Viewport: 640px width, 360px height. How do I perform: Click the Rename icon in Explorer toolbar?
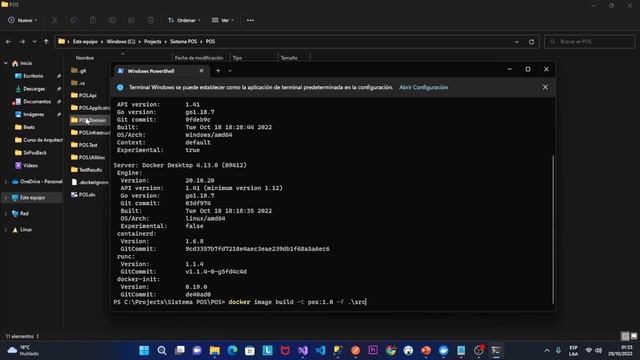112,20
